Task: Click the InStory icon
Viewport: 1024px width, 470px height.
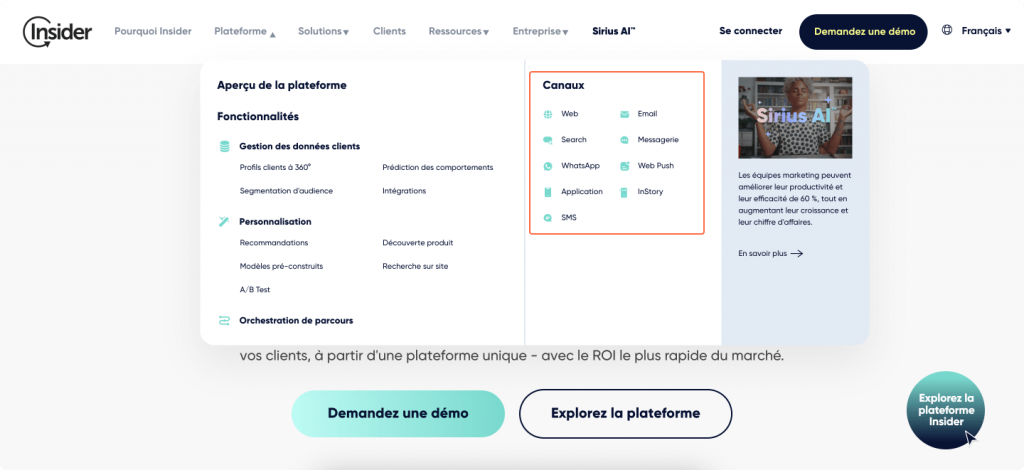Action: [624, 192]
